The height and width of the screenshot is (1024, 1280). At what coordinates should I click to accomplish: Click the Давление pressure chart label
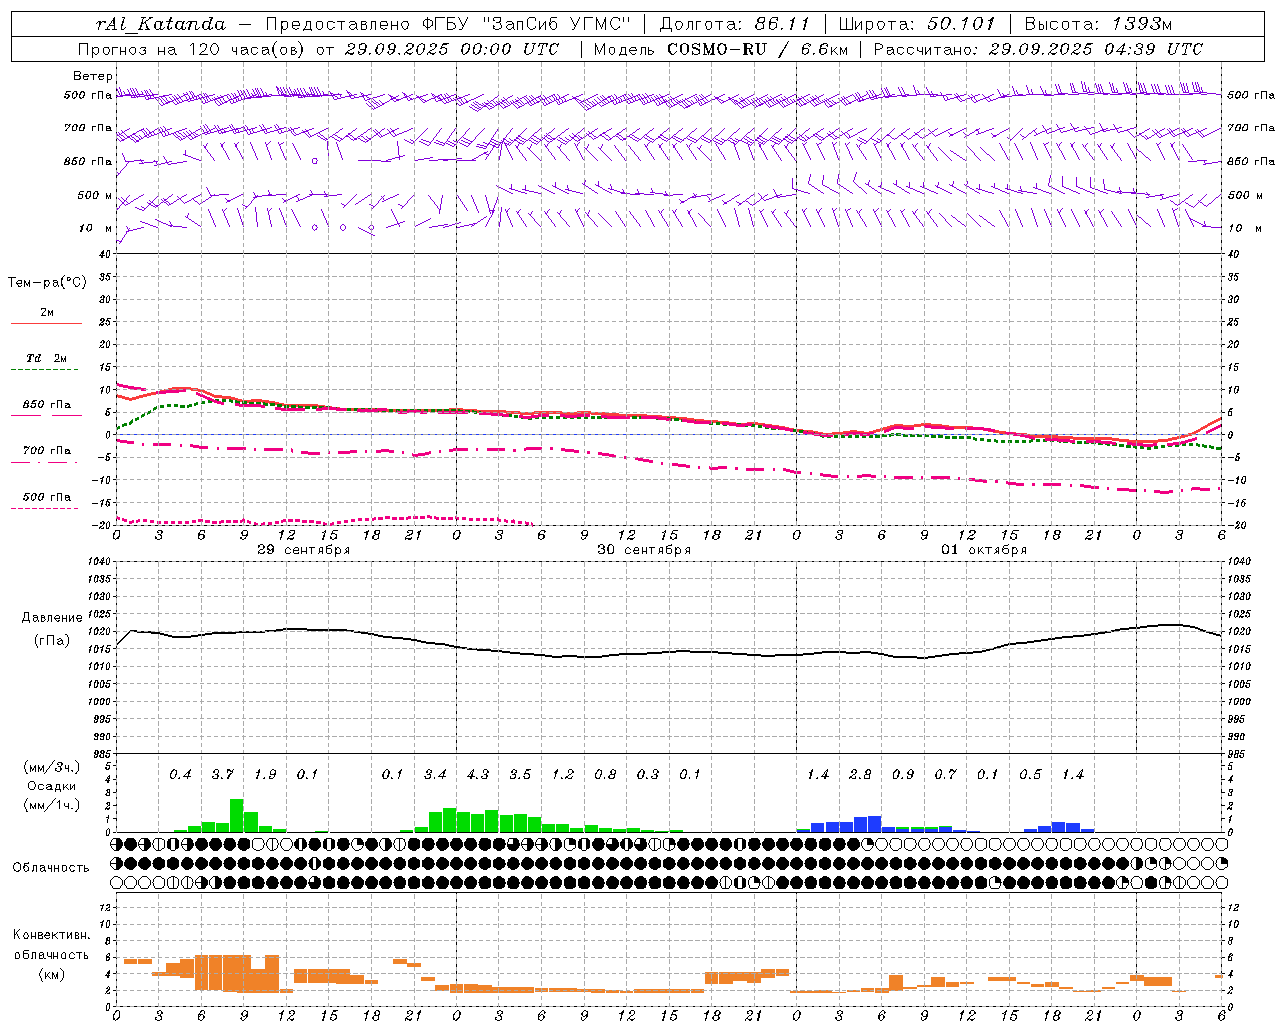coord(52,618)
